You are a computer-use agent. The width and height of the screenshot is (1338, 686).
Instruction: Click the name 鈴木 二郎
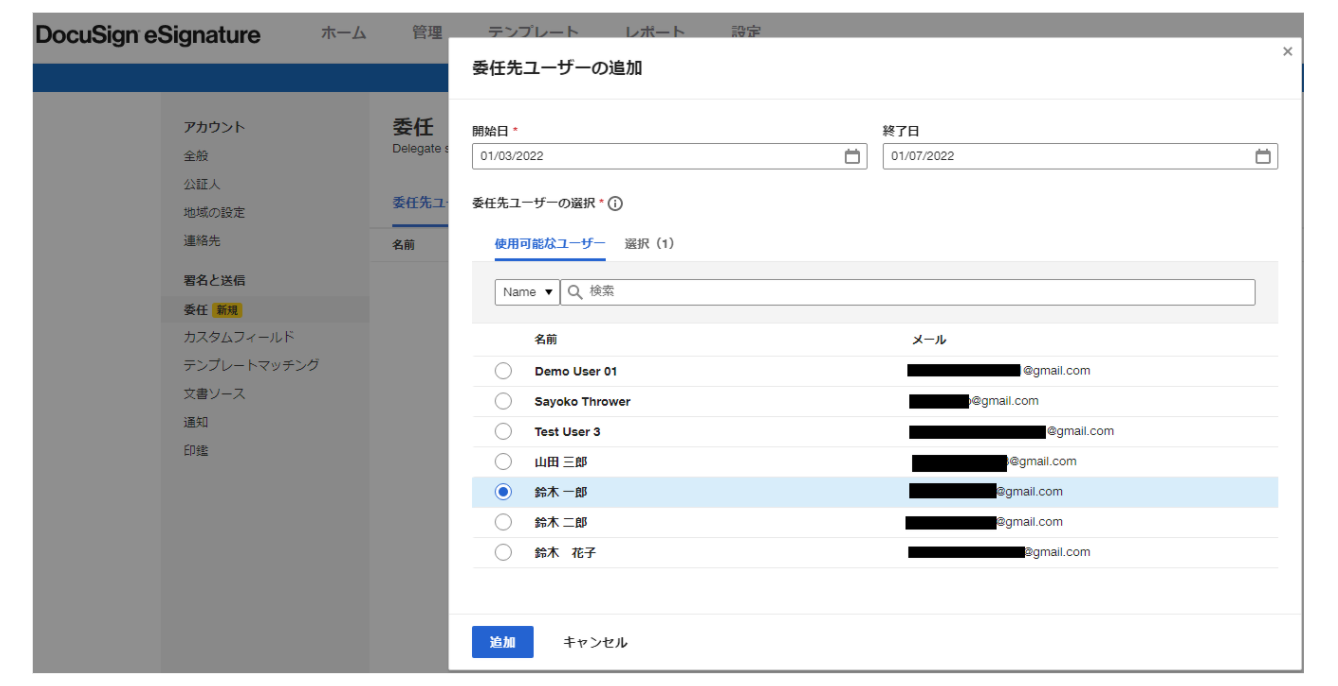tap(561, 522)
